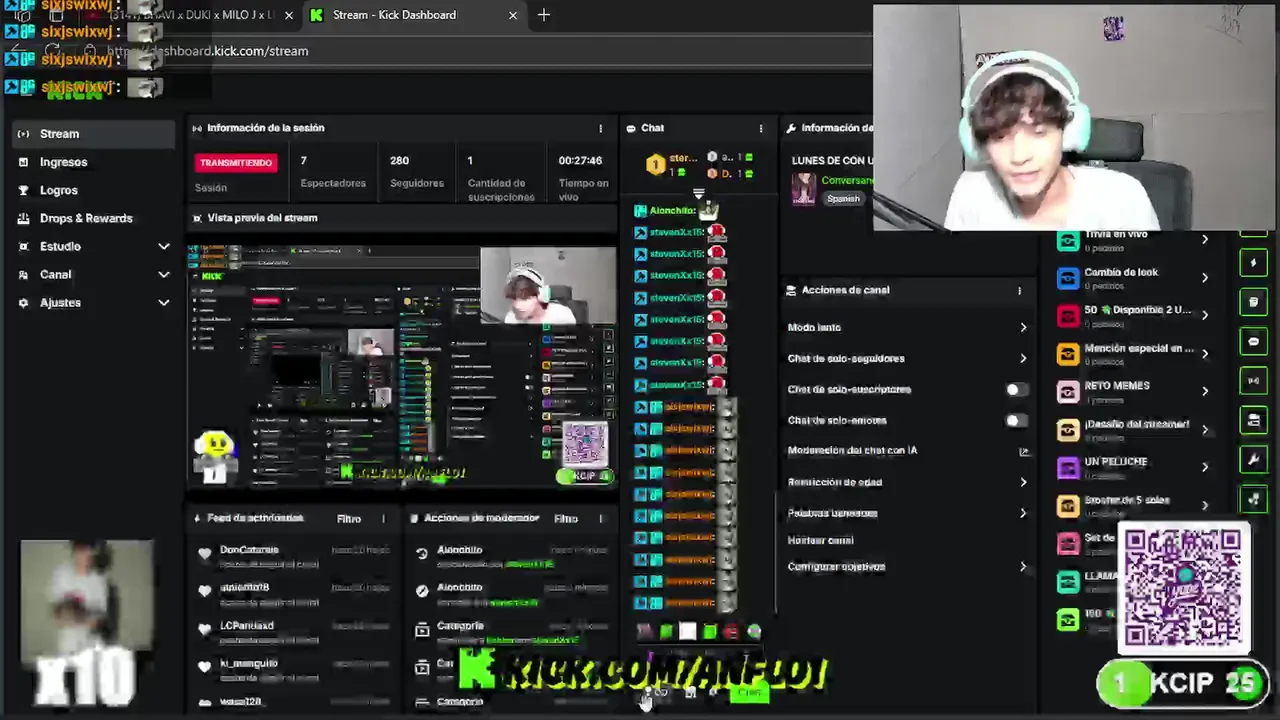Click the Drops & Rewards sidebar icon
Screen dimensions: 1280x720
tap(24, 218)
